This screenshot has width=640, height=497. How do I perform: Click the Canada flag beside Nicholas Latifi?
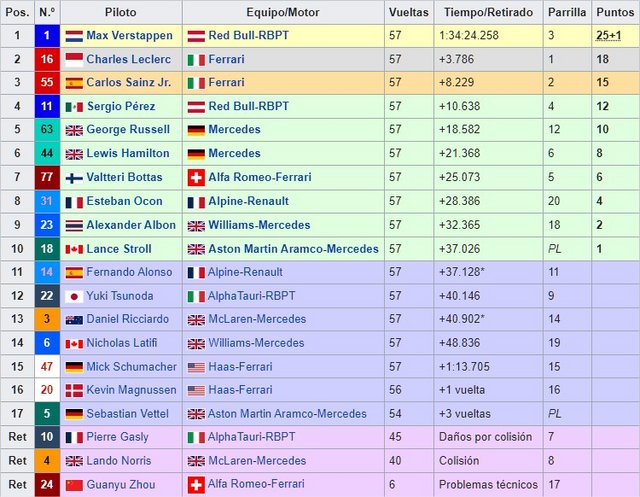click(x=74, y=344)
